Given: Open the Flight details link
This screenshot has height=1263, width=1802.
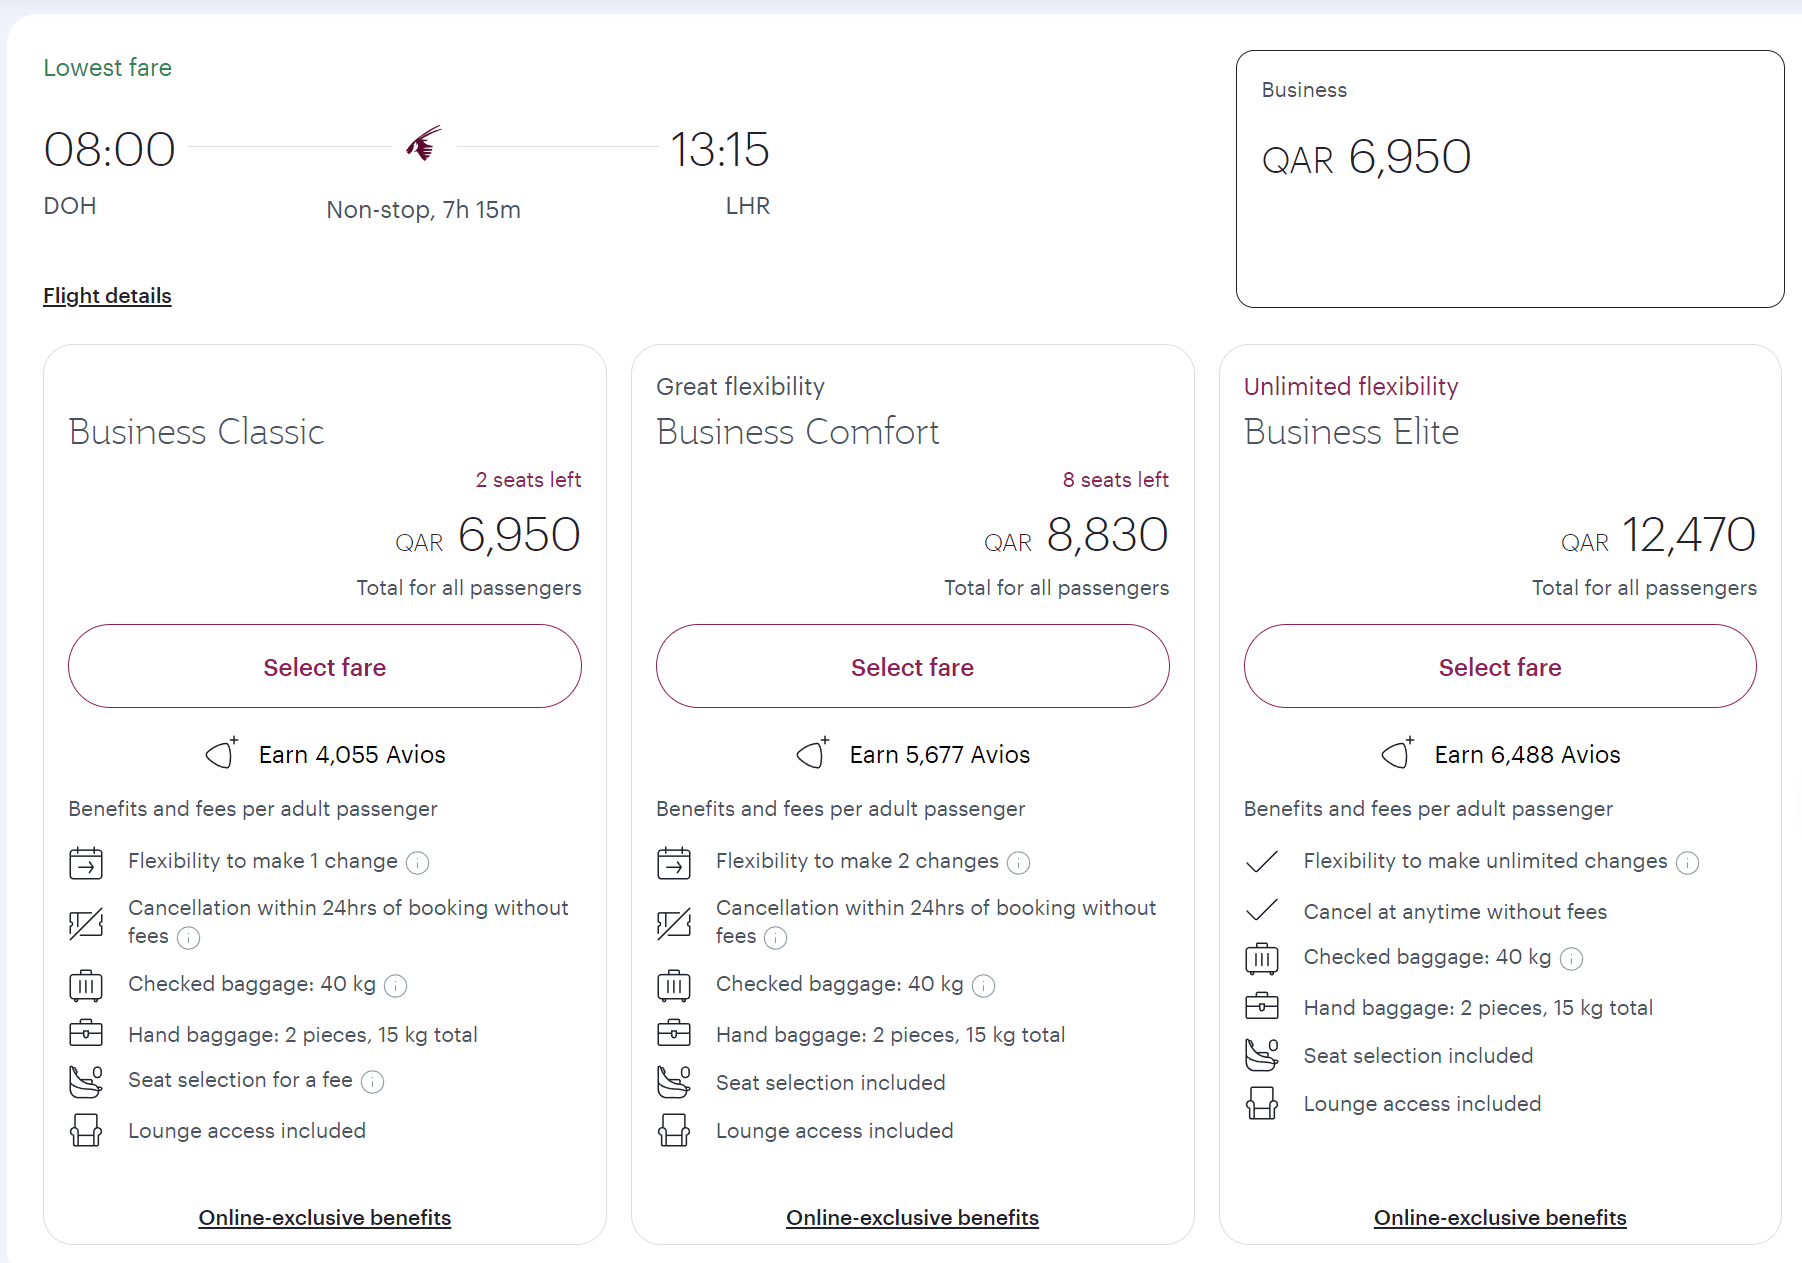Looking at the screenshot, I should pos(107,296).
